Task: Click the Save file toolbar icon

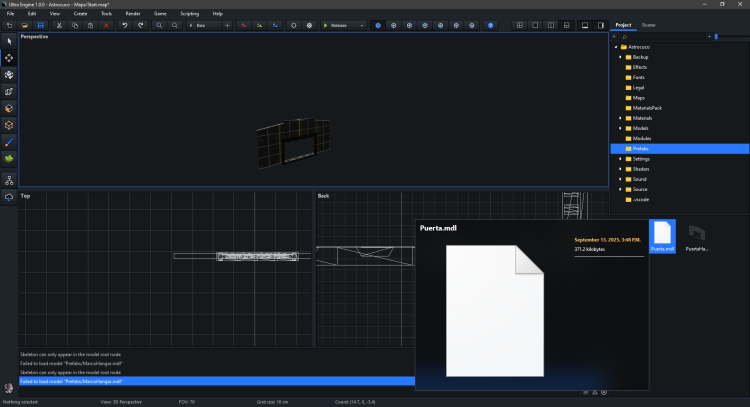Action: [x=40, y=25]
